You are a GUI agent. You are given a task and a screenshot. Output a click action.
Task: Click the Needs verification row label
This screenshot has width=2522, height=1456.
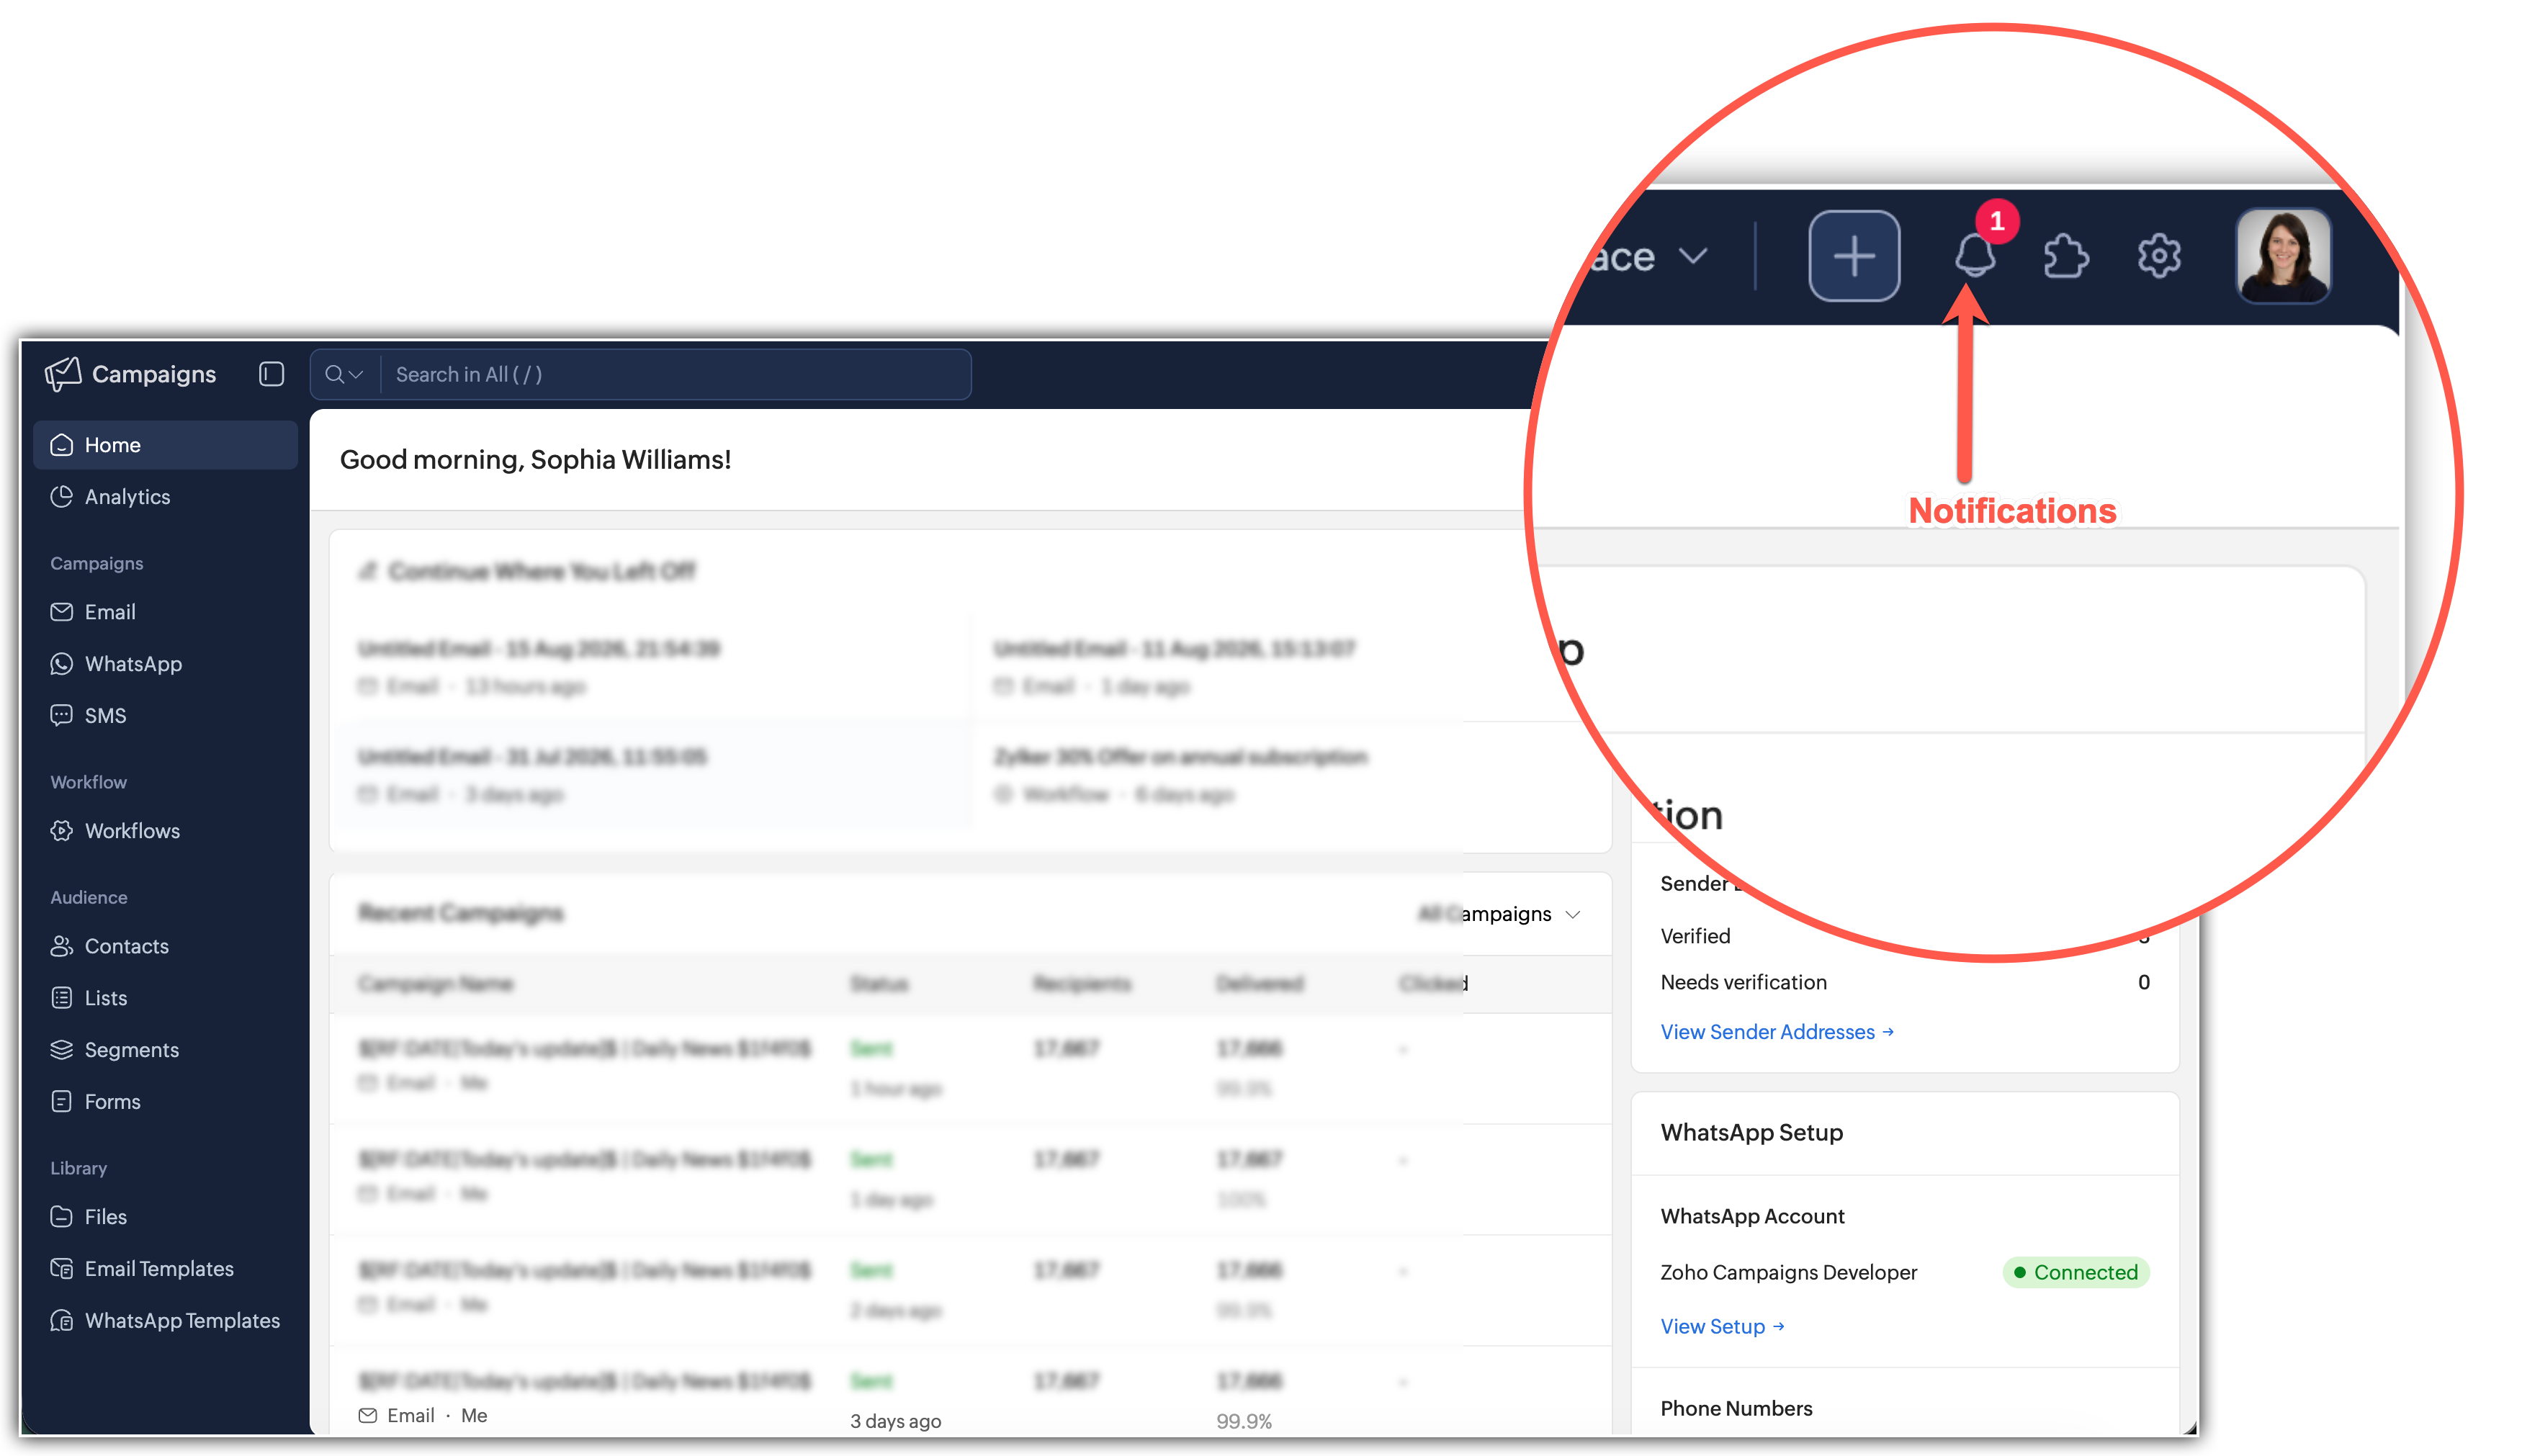coord(1743,983)
